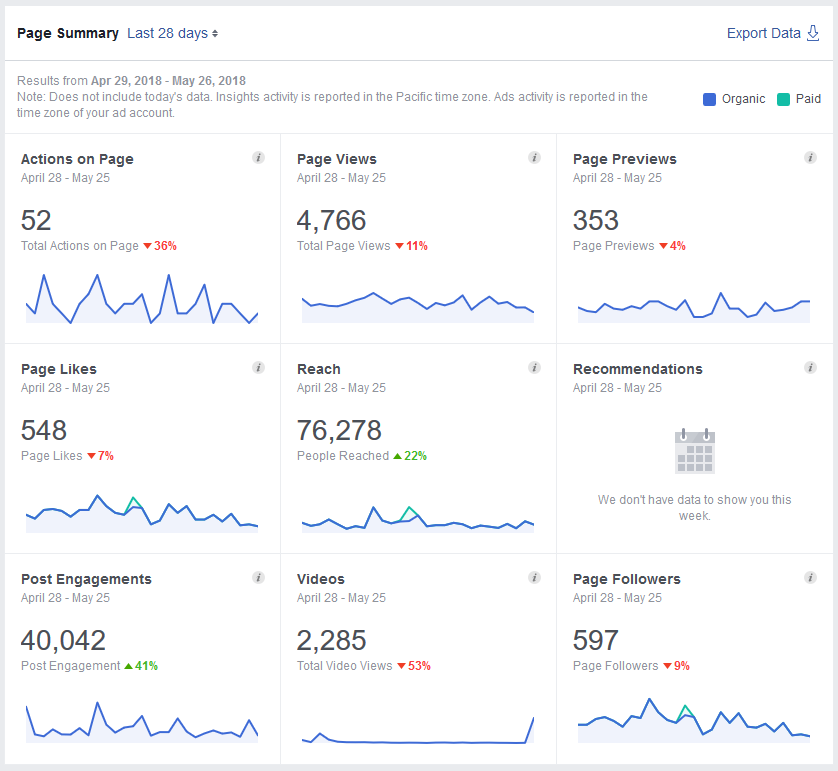The width and height of the screenshot is (838, 771).
Task: Click the 7% decrease indicator
Action: [100, 456]
